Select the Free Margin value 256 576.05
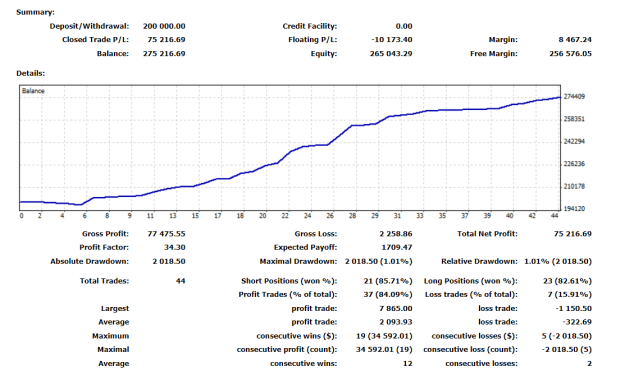The width and height of the screenshot is (625, 371). pyautogui.click(x=570, y=54)
